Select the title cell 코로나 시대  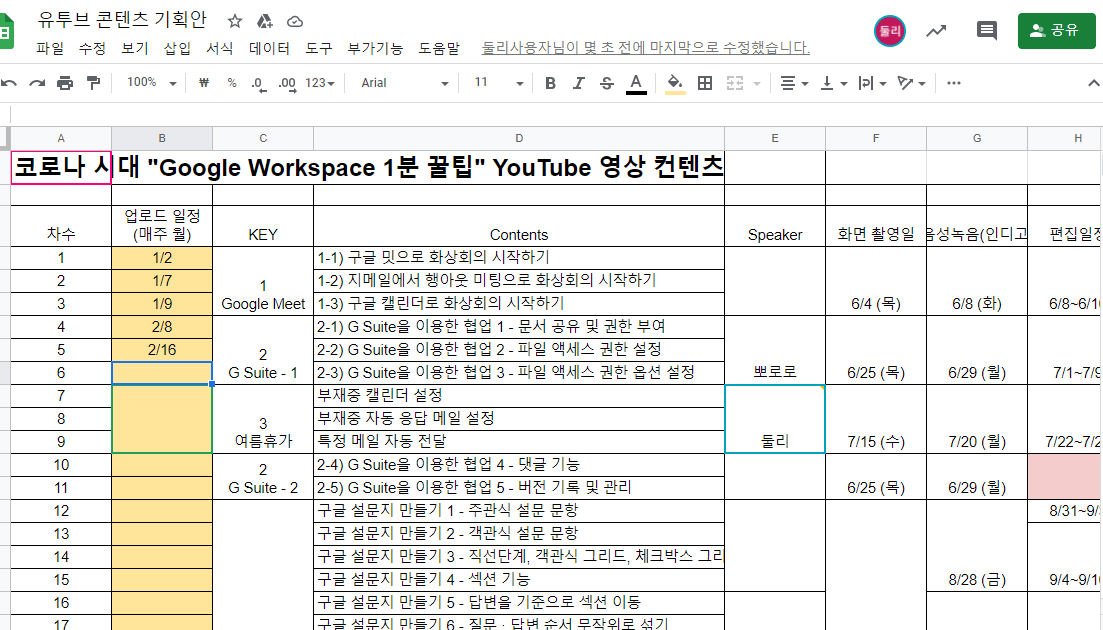[61, 167]
